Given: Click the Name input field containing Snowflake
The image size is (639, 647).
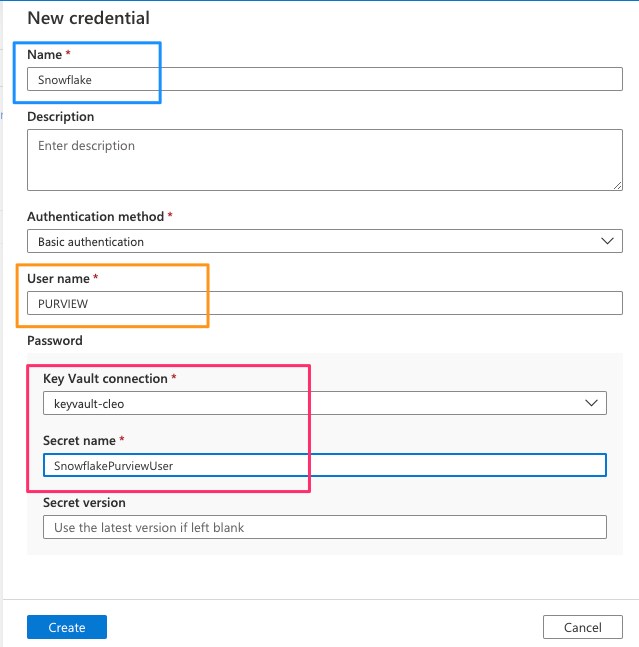Looking at the screenshot, I should tap(324, 80).
